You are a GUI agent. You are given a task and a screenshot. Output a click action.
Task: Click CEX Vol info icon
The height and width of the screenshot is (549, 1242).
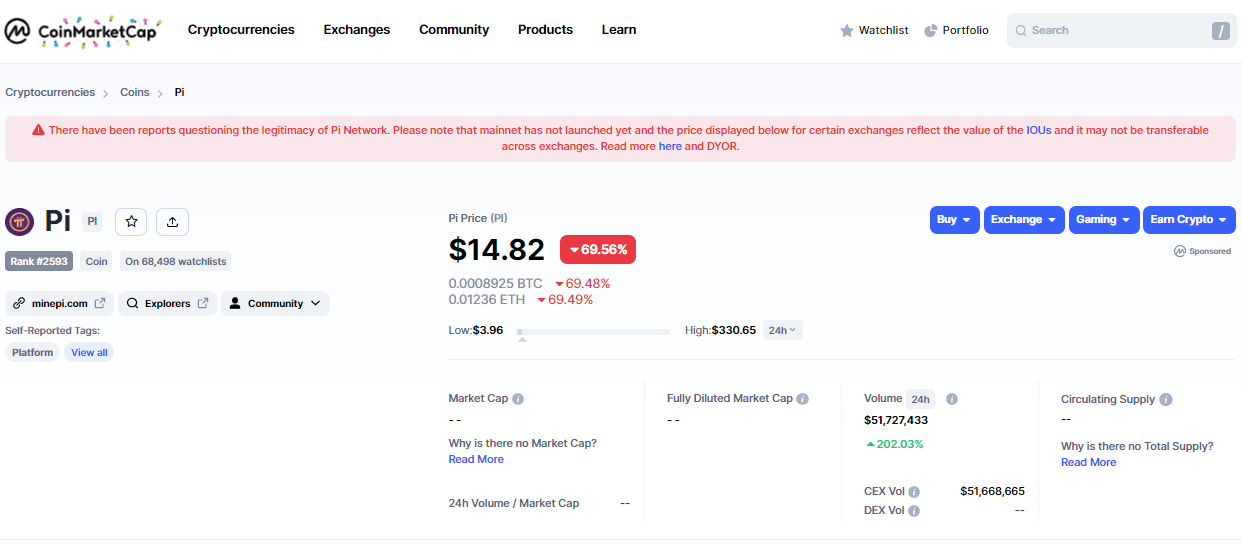pyautogui.click(x=914, y=492)
